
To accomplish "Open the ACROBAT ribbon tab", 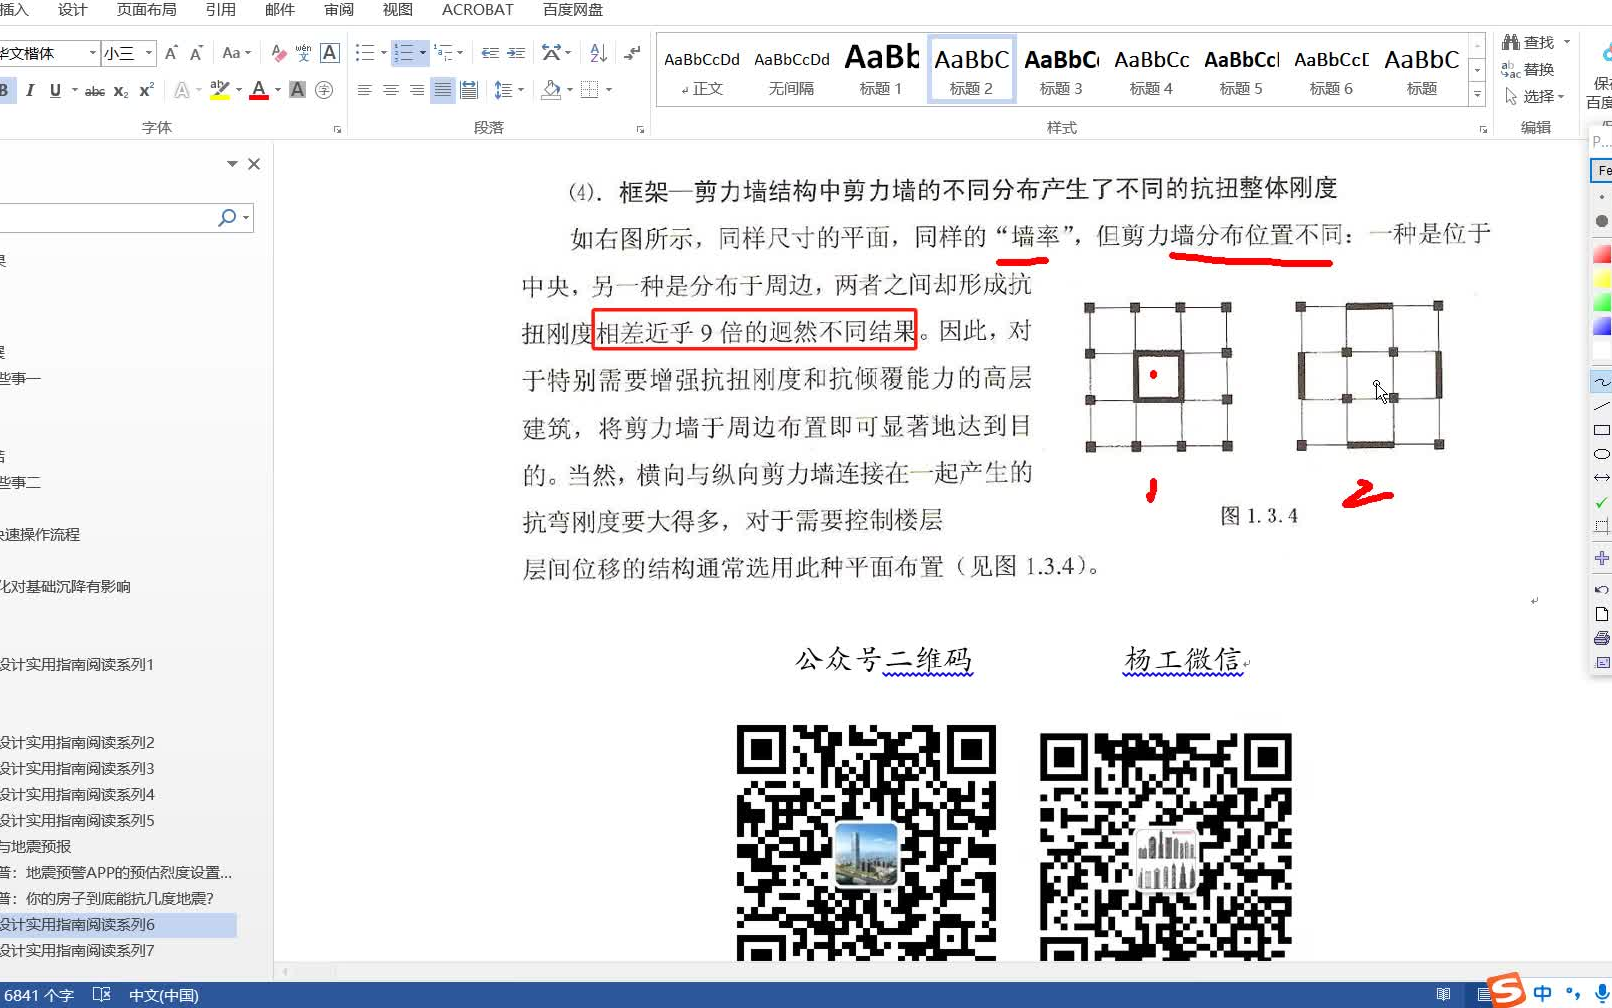I will [x=478, y=10].
